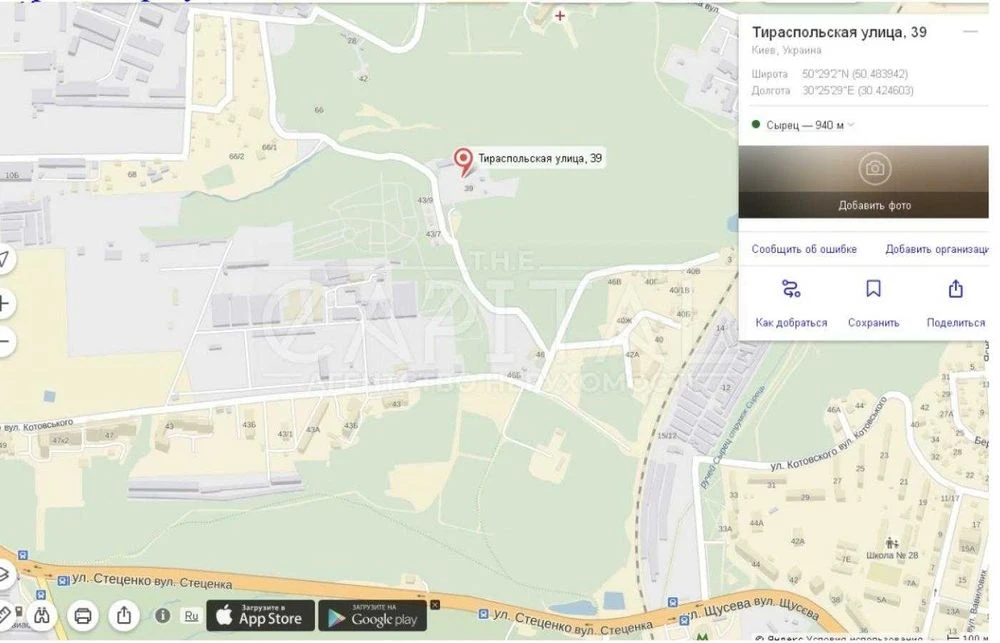This screenshot has height=643, width=1000.
Task: Click latitude value 50°29'2"N
Action: 825,74
